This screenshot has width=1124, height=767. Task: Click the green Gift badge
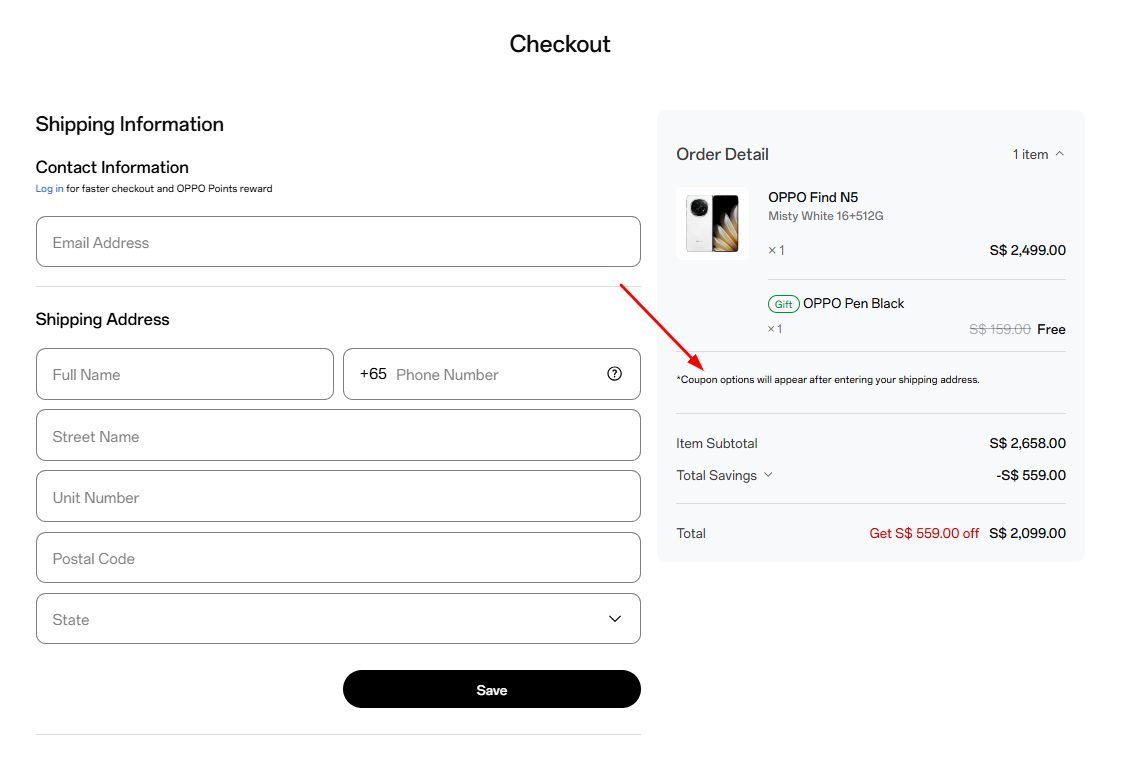[x=783, y=303]
